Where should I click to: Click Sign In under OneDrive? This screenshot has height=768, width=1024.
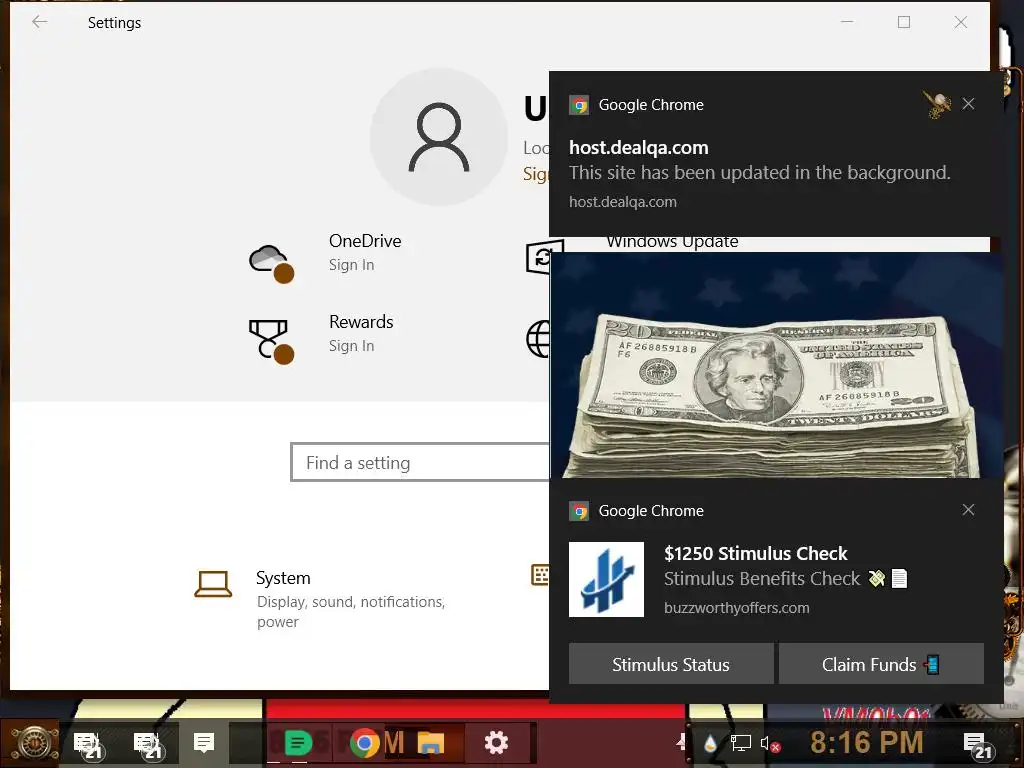point(351,264)
